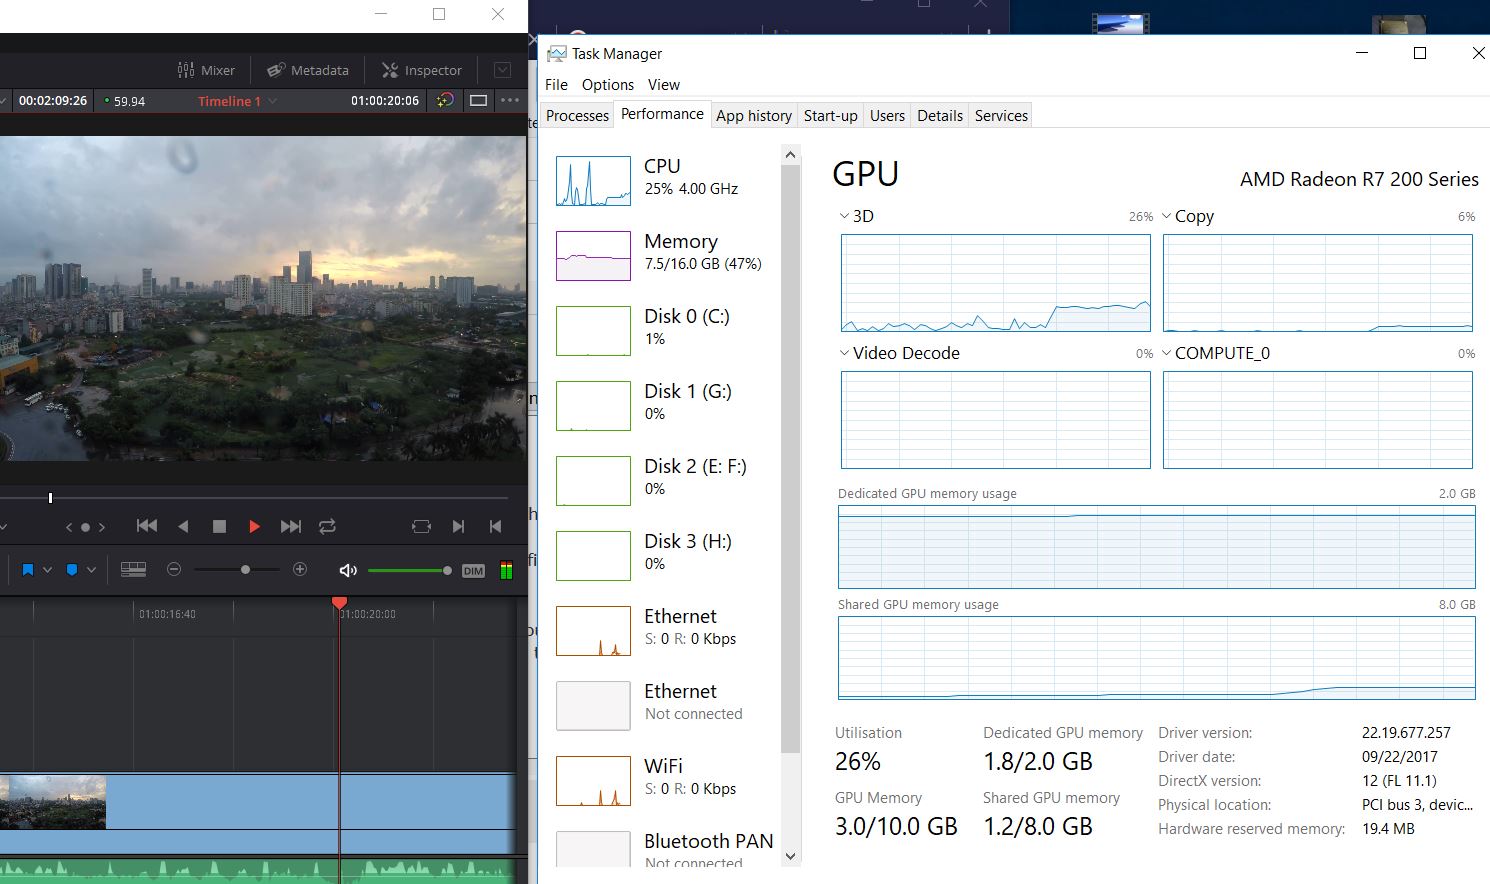This screenshot has width=1490, height=884.
Task: Go to previous clip marker button
Action: click(495, 526)
